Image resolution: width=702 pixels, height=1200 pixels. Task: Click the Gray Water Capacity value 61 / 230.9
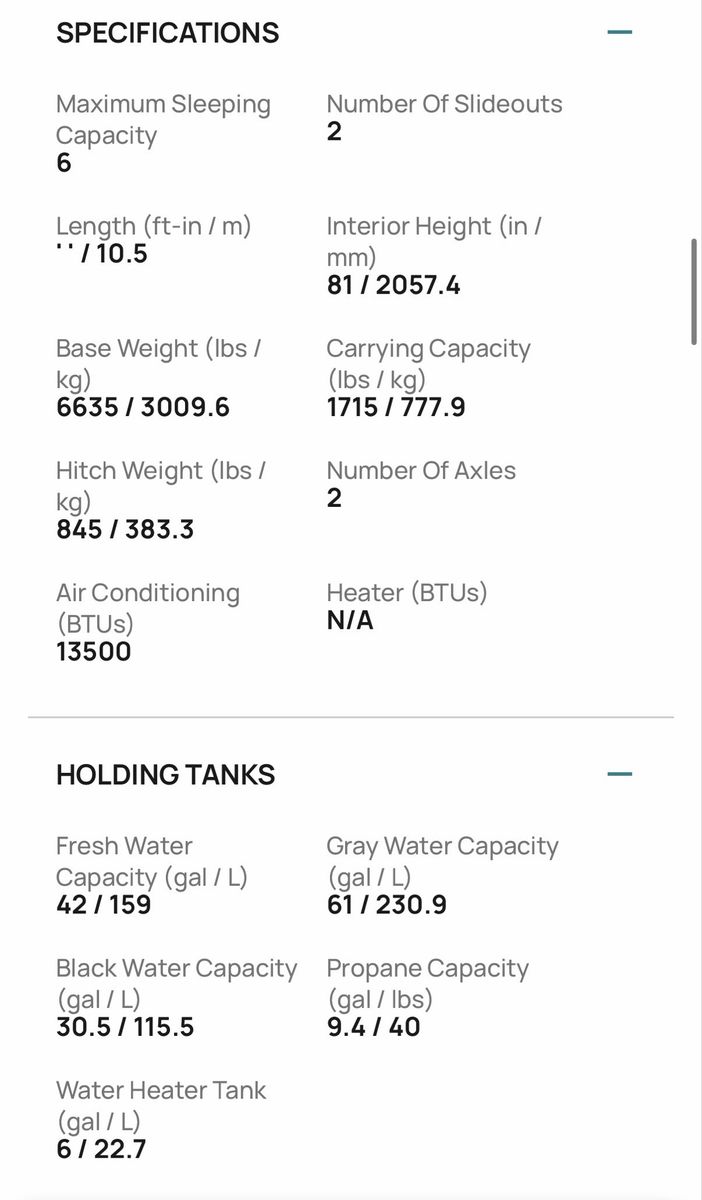pyautogui.click(x=387, y=905)
